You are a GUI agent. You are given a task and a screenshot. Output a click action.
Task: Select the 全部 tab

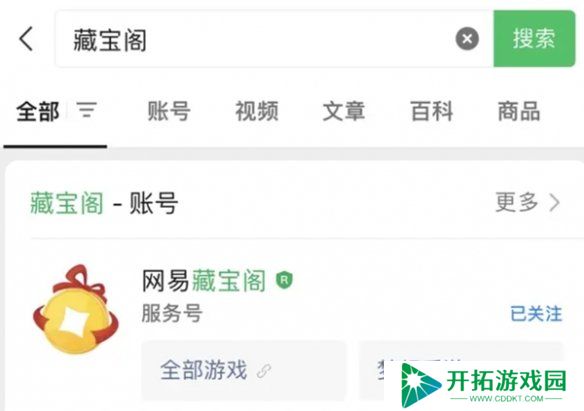pos(38,111)
